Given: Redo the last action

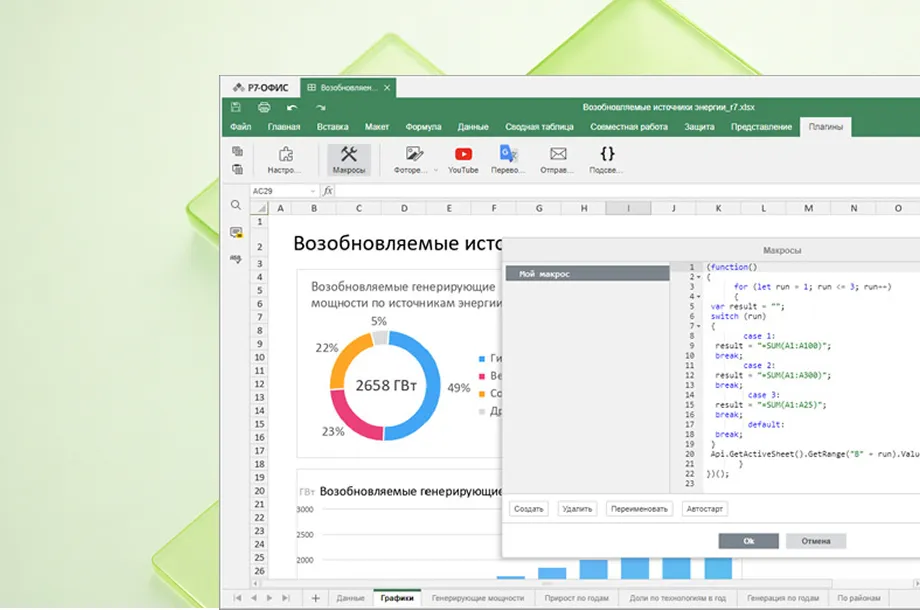Looking at the screenshot, I should tap(320, 107).
